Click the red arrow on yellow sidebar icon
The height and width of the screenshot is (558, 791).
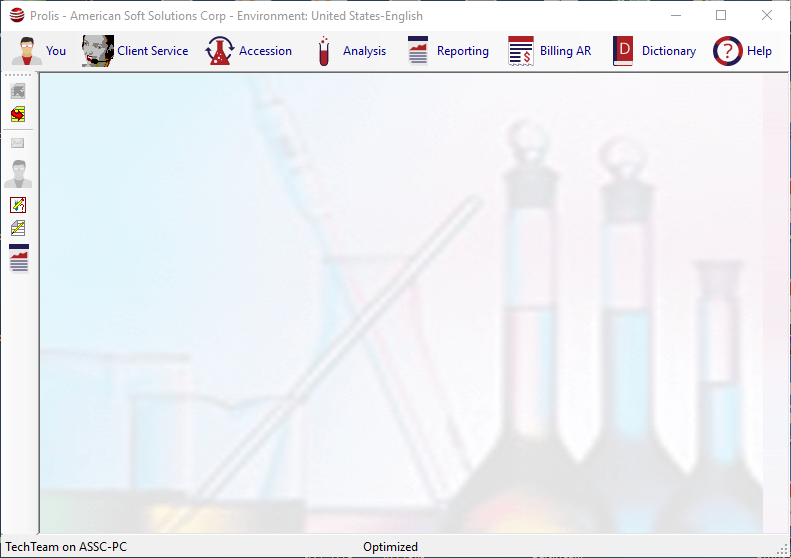coord(18,115)
